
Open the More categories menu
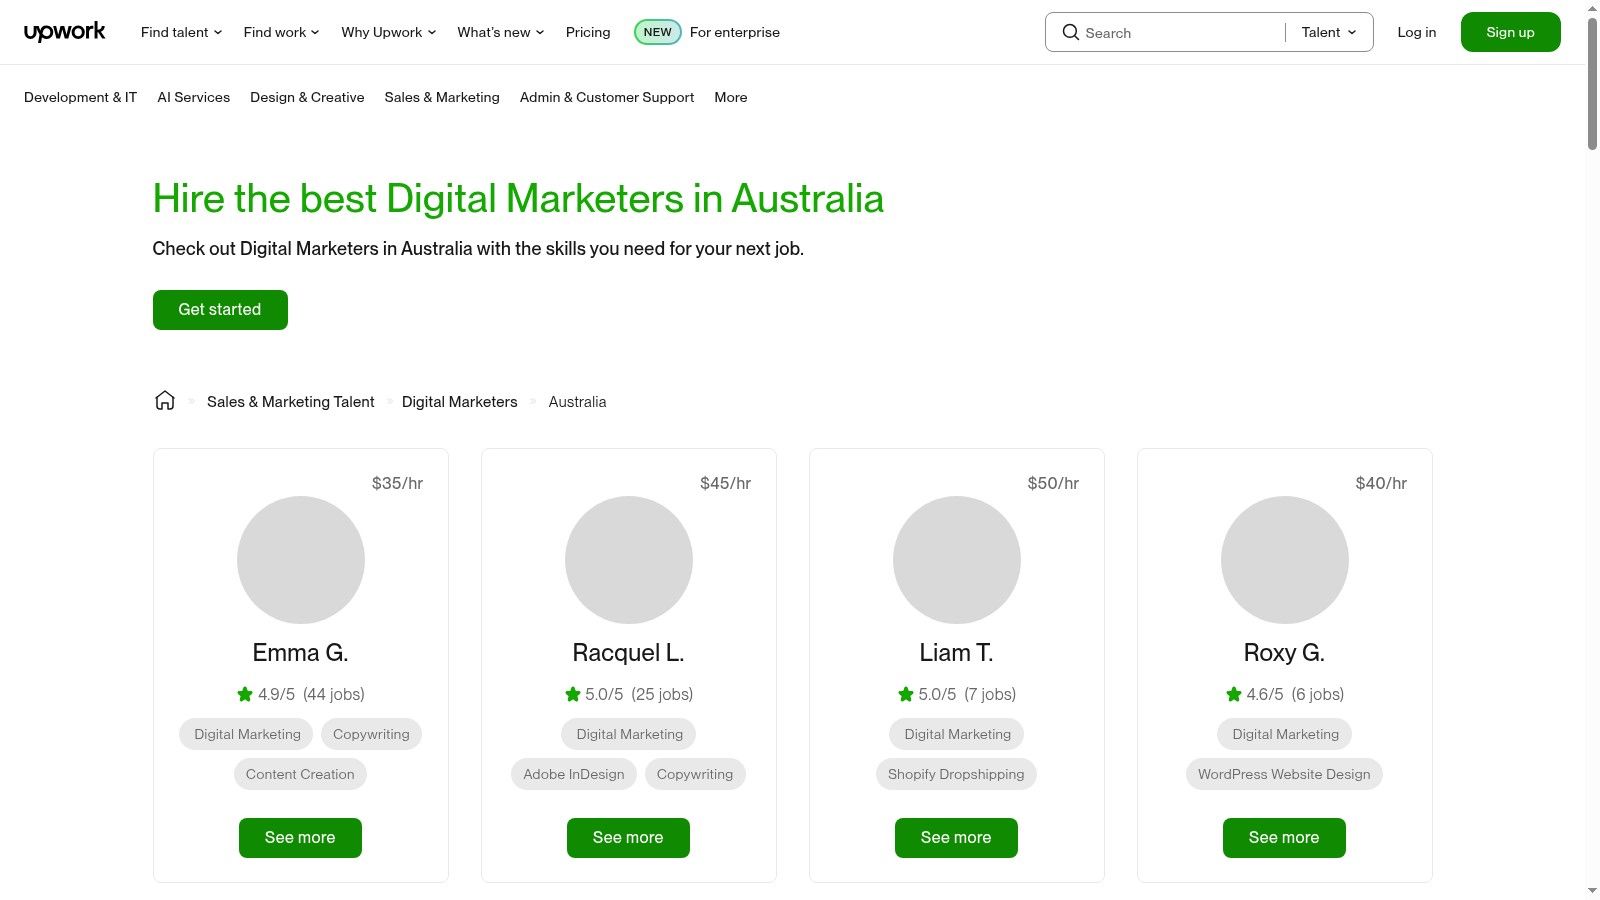point(731,97)
